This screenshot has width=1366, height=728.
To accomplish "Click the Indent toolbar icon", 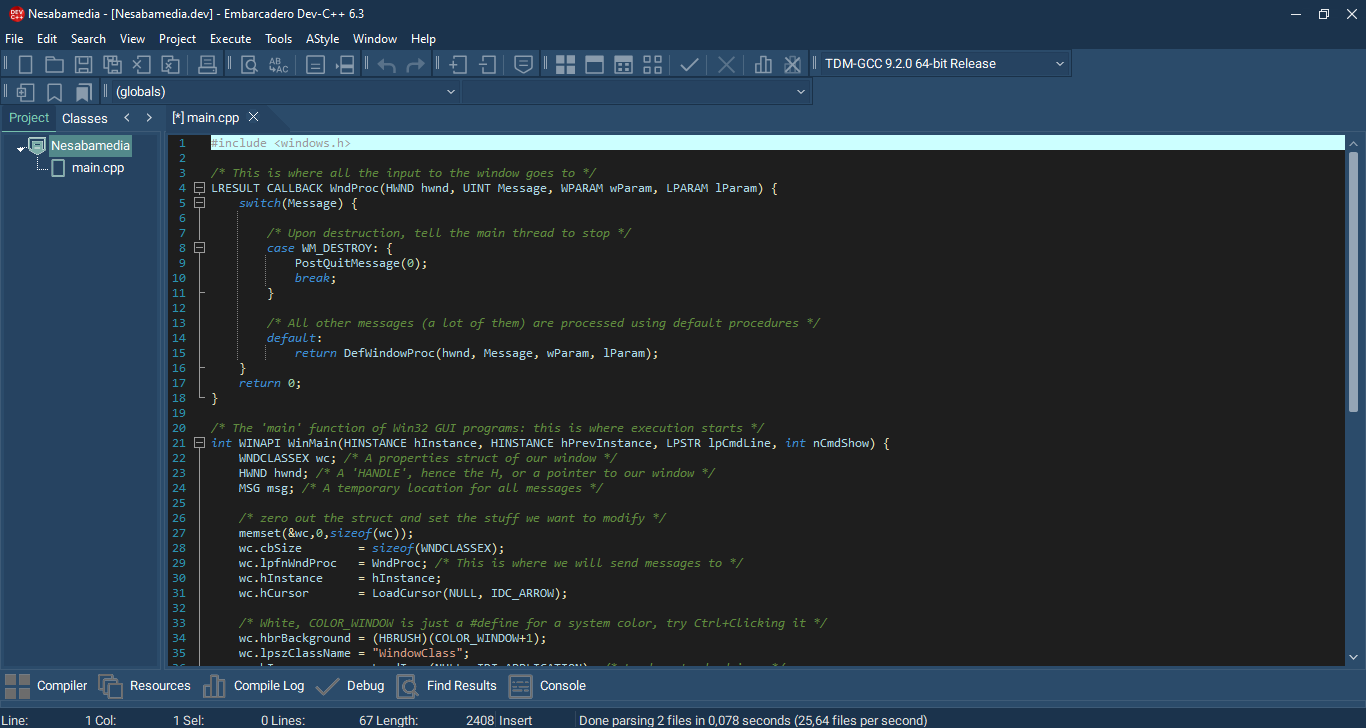I will point(458,65).
